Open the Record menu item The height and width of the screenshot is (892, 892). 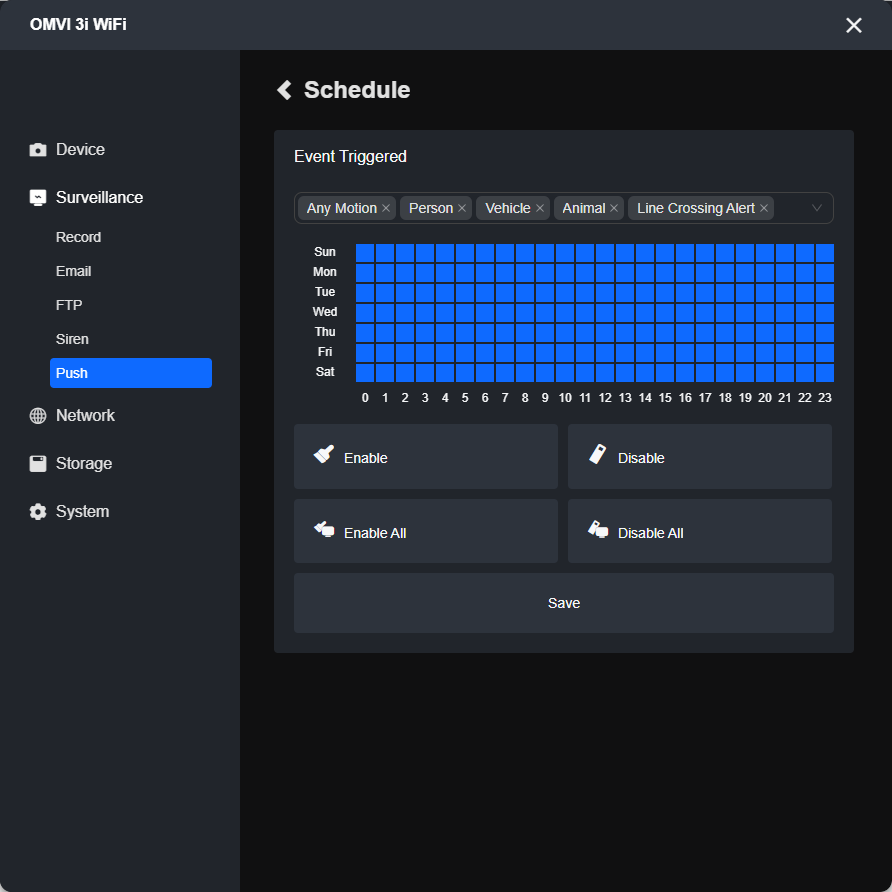tap(79, 237)
